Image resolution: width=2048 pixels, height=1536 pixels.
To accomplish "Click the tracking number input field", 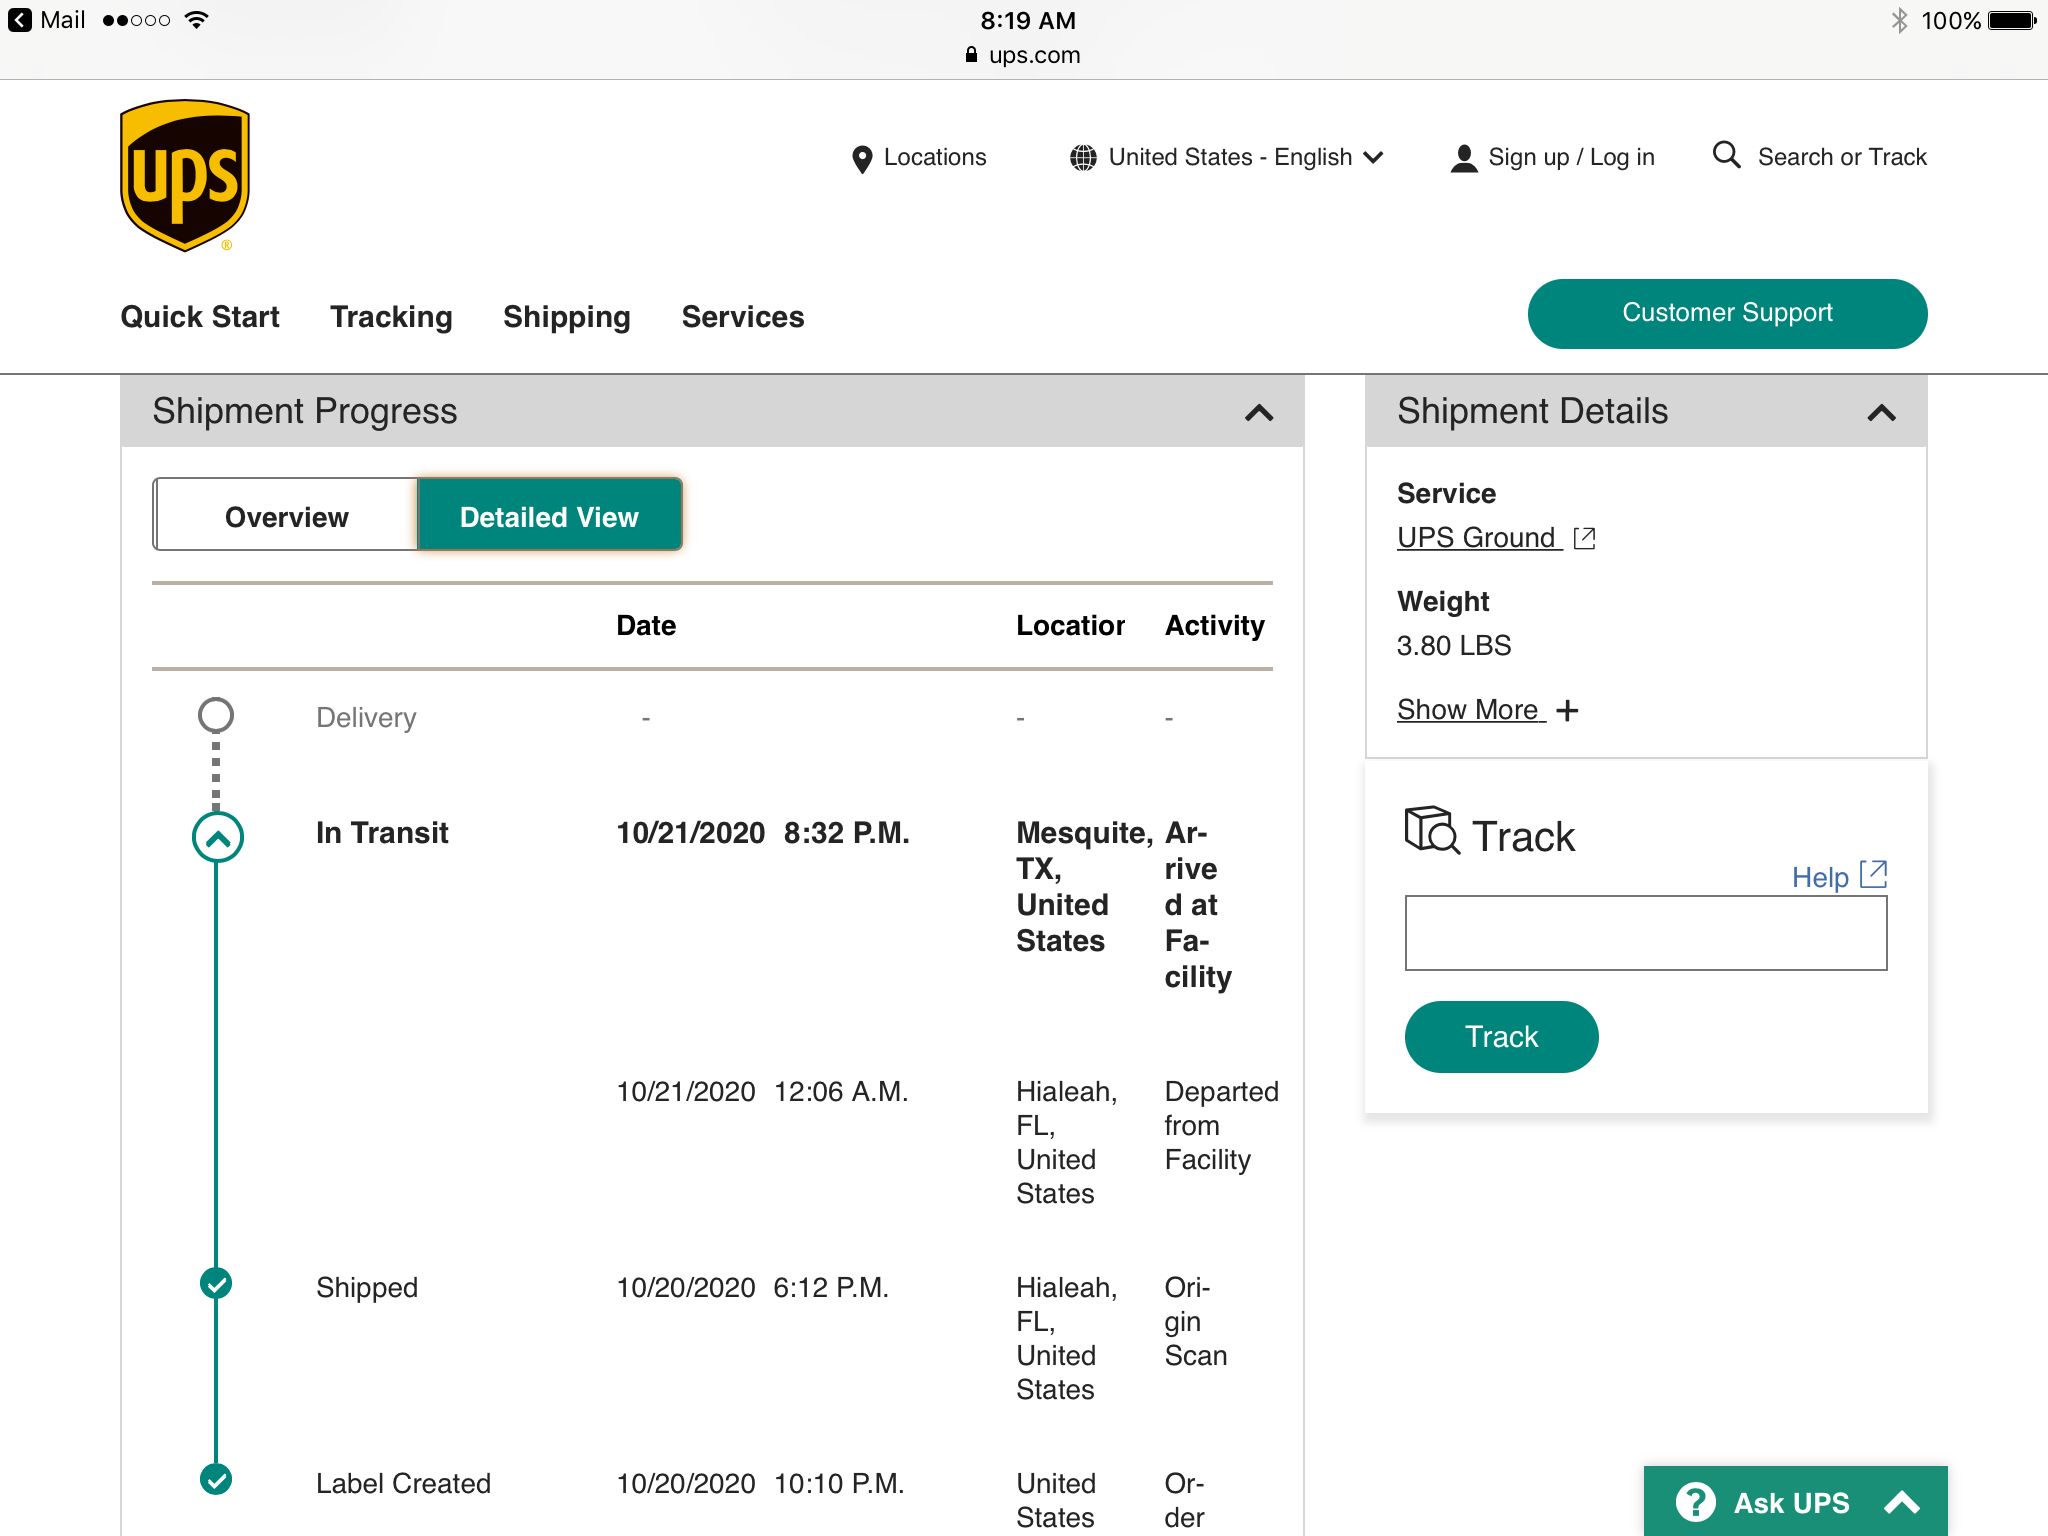I will click(x=1646, y=933).
